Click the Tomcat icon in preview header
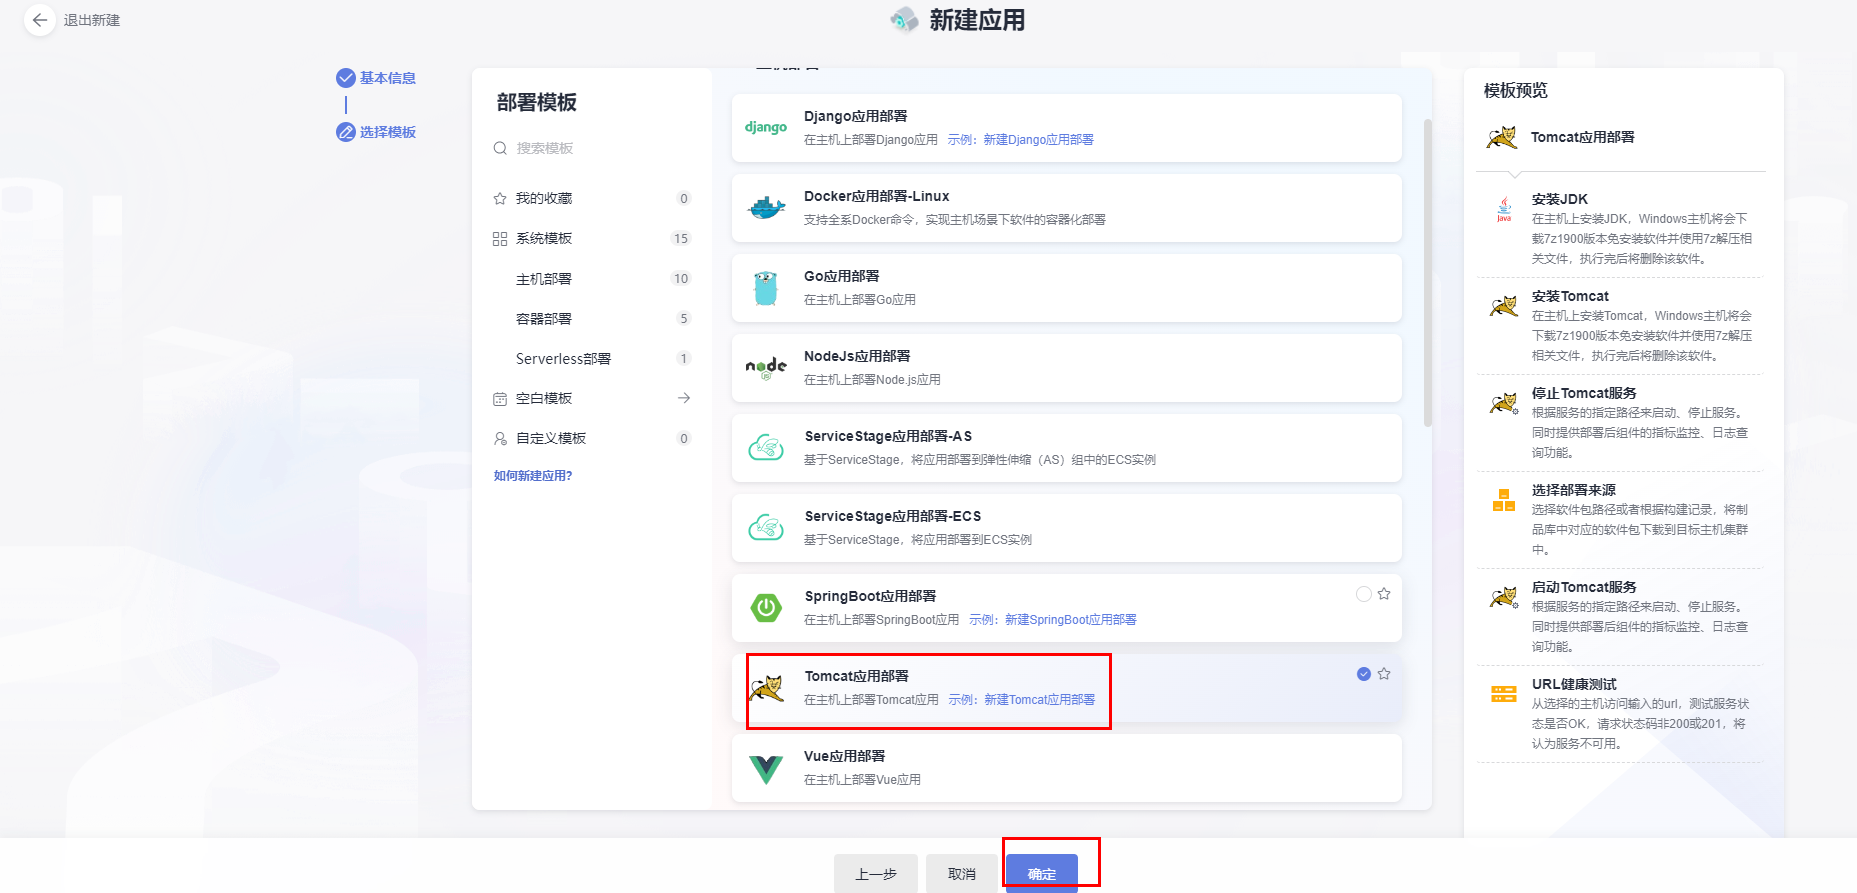Image resolution: width=1857 pixels, height=893 pixels. (1501, 138)
